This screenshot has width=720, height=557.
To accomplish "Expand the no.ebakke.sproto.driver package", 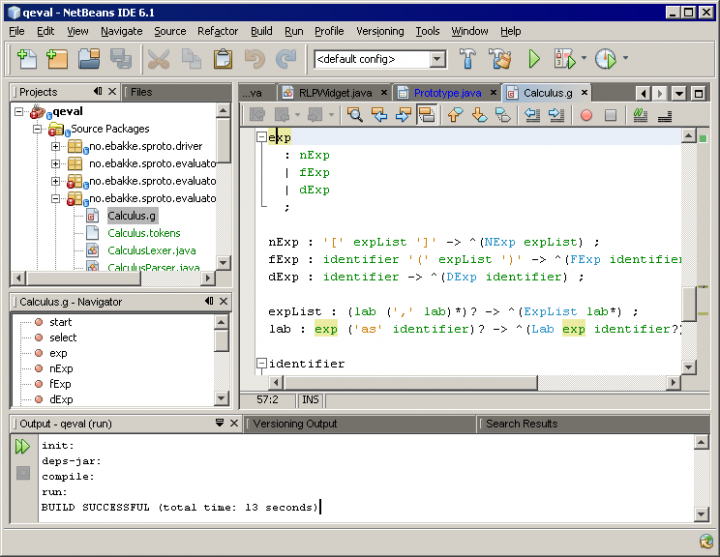I will pyautogui.click(x=56, y=147).
